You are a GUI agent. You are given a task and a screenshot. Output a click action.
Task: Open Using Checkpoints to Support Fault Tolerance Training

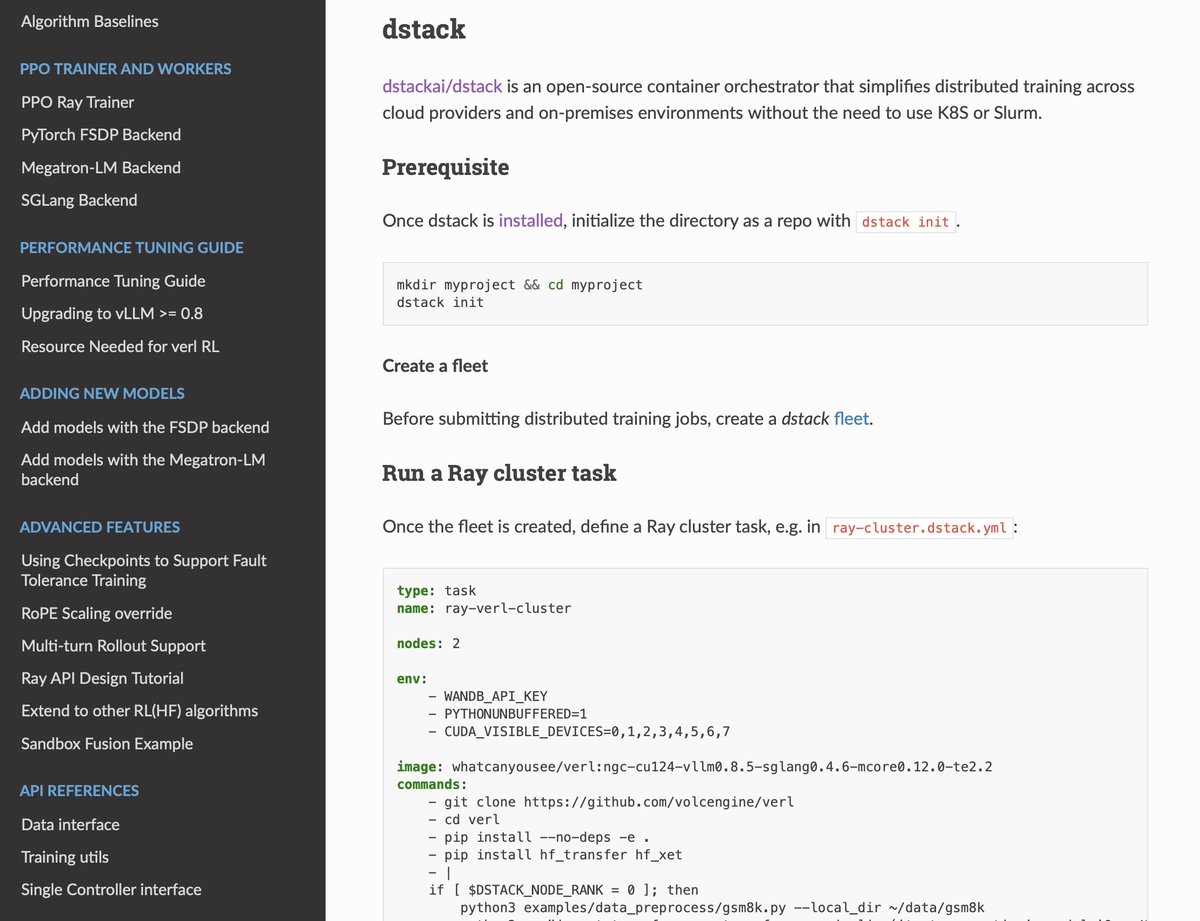pos(144,570)
